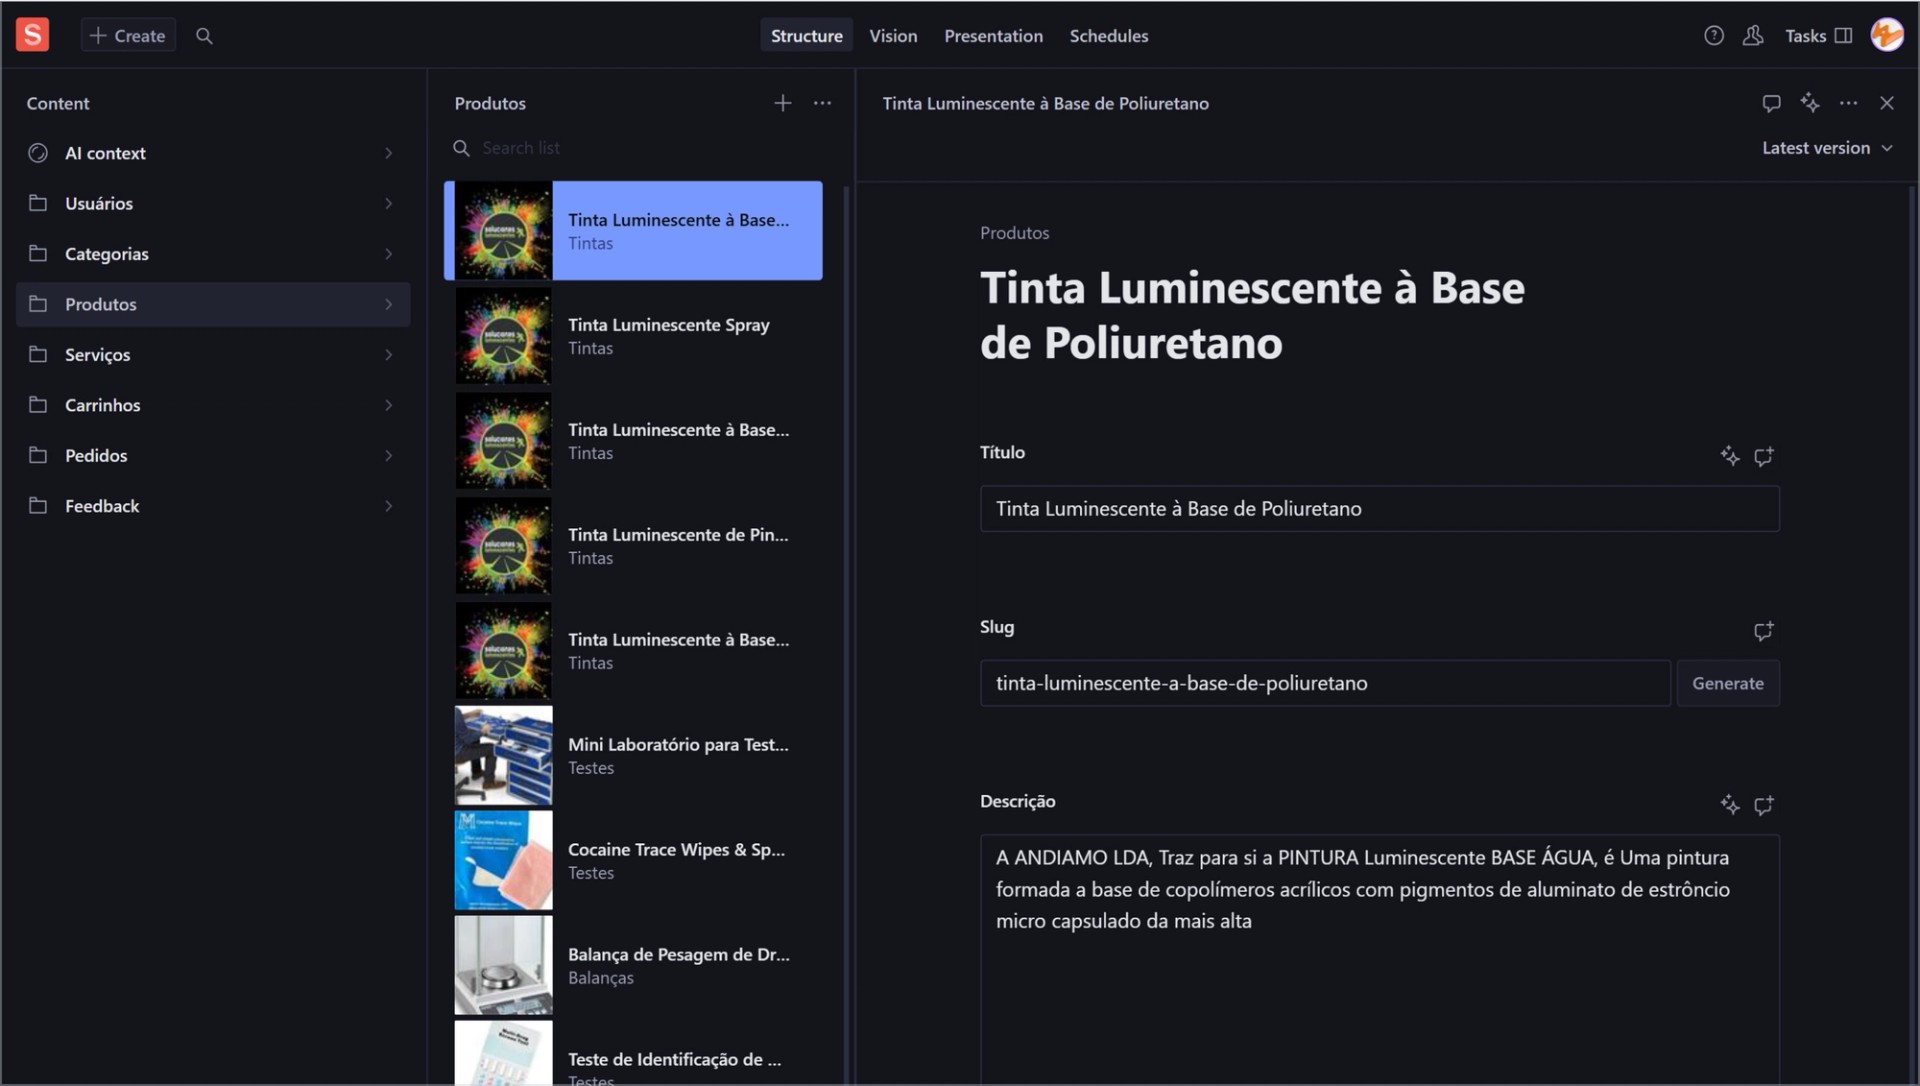Open document comments speech bubble icon
The width and height of the screenshot is (1920, 1086).
point(1771,103)
